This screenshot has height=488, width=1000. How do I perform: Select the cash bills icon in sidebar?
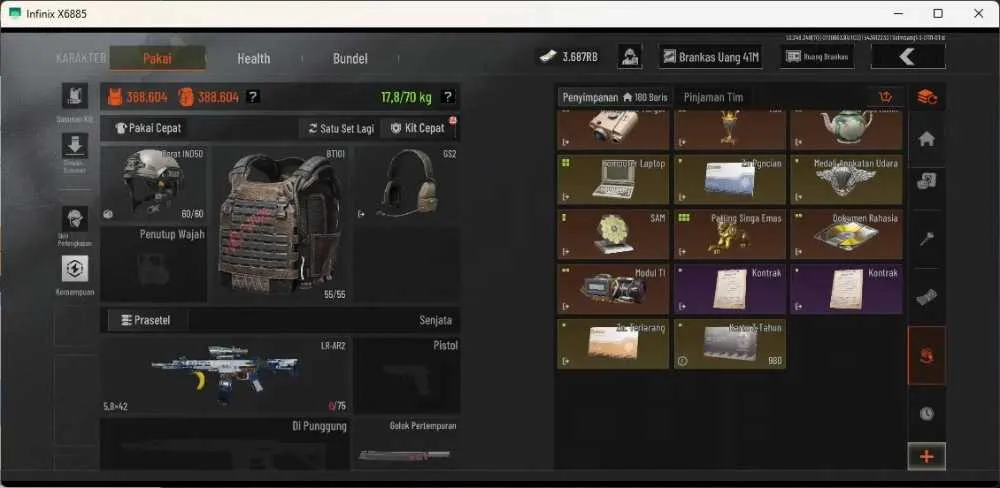pos(927,297)
